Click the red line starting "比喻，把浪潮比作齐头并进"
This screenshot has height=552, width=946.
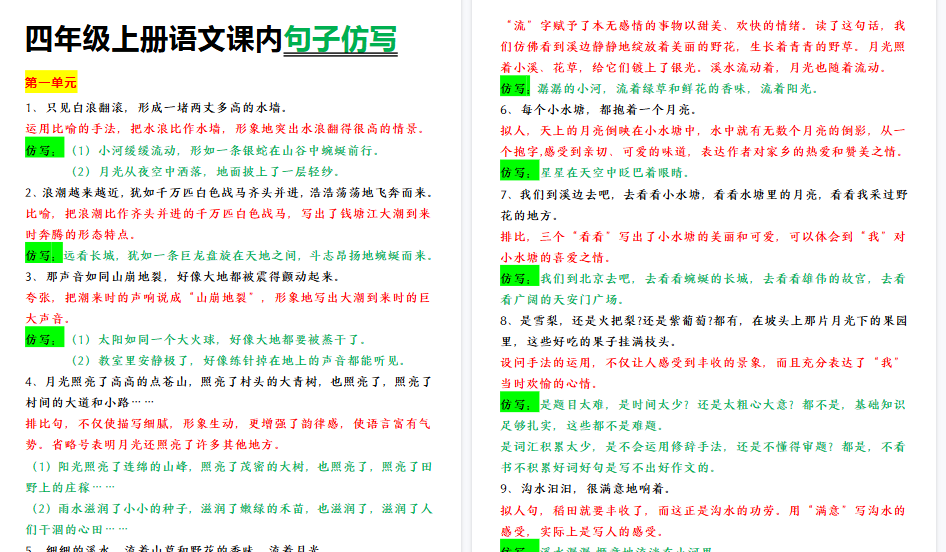point(228,214)
